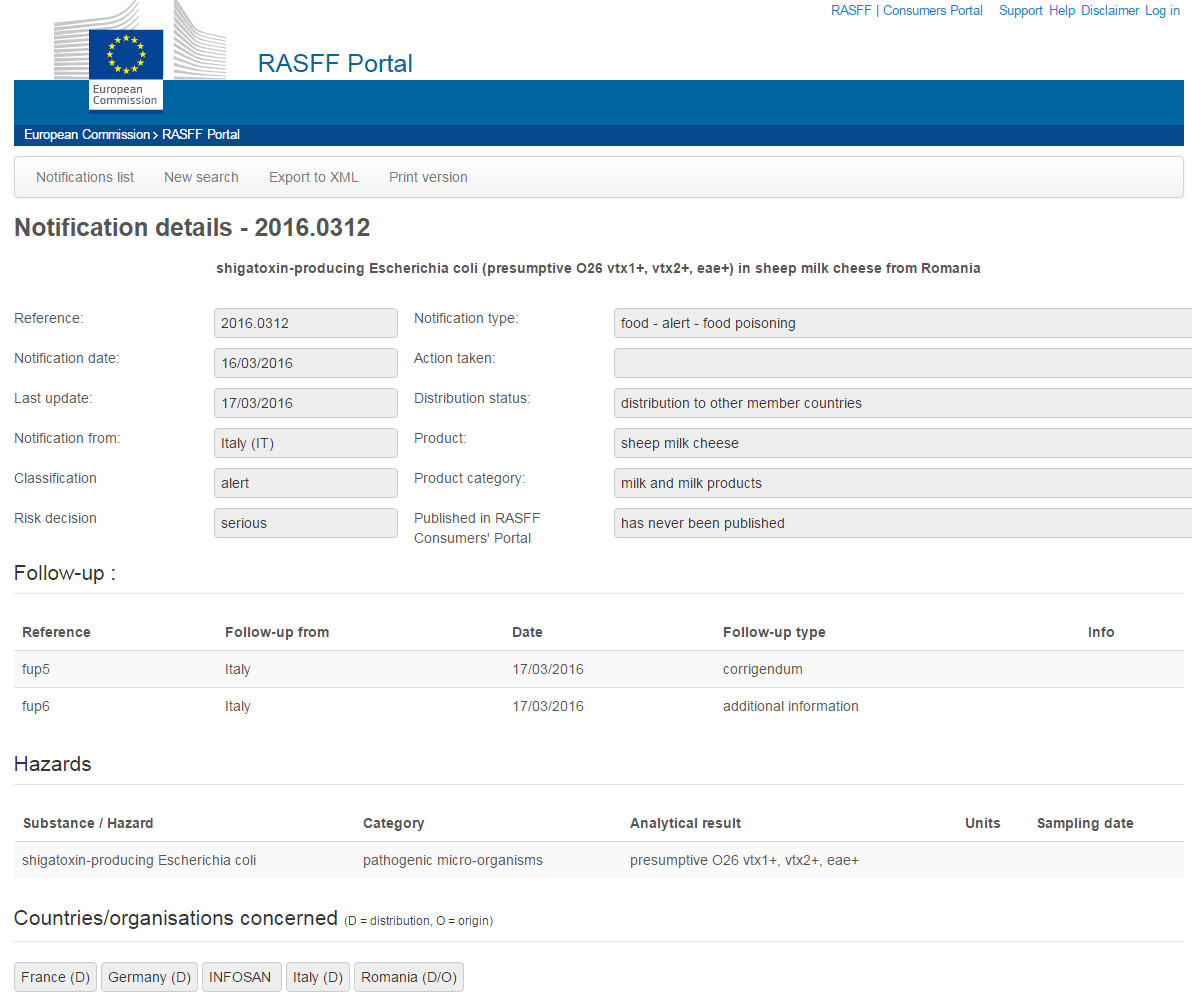Open the Support link

tap(1020, 10)
